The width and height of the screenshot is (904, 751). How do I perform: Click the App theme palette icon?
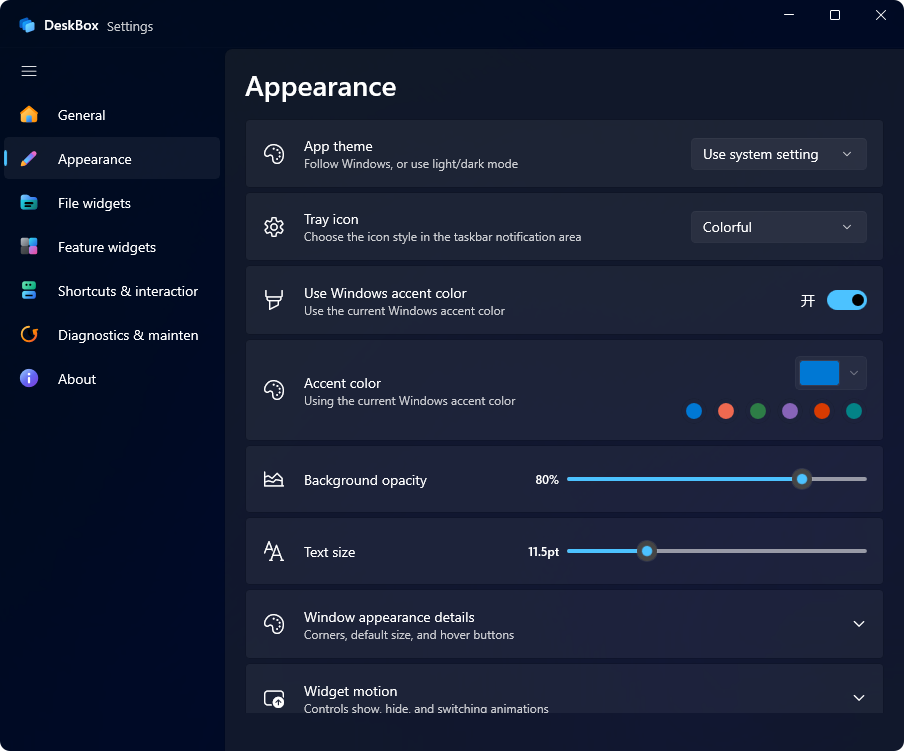[274, 154]
